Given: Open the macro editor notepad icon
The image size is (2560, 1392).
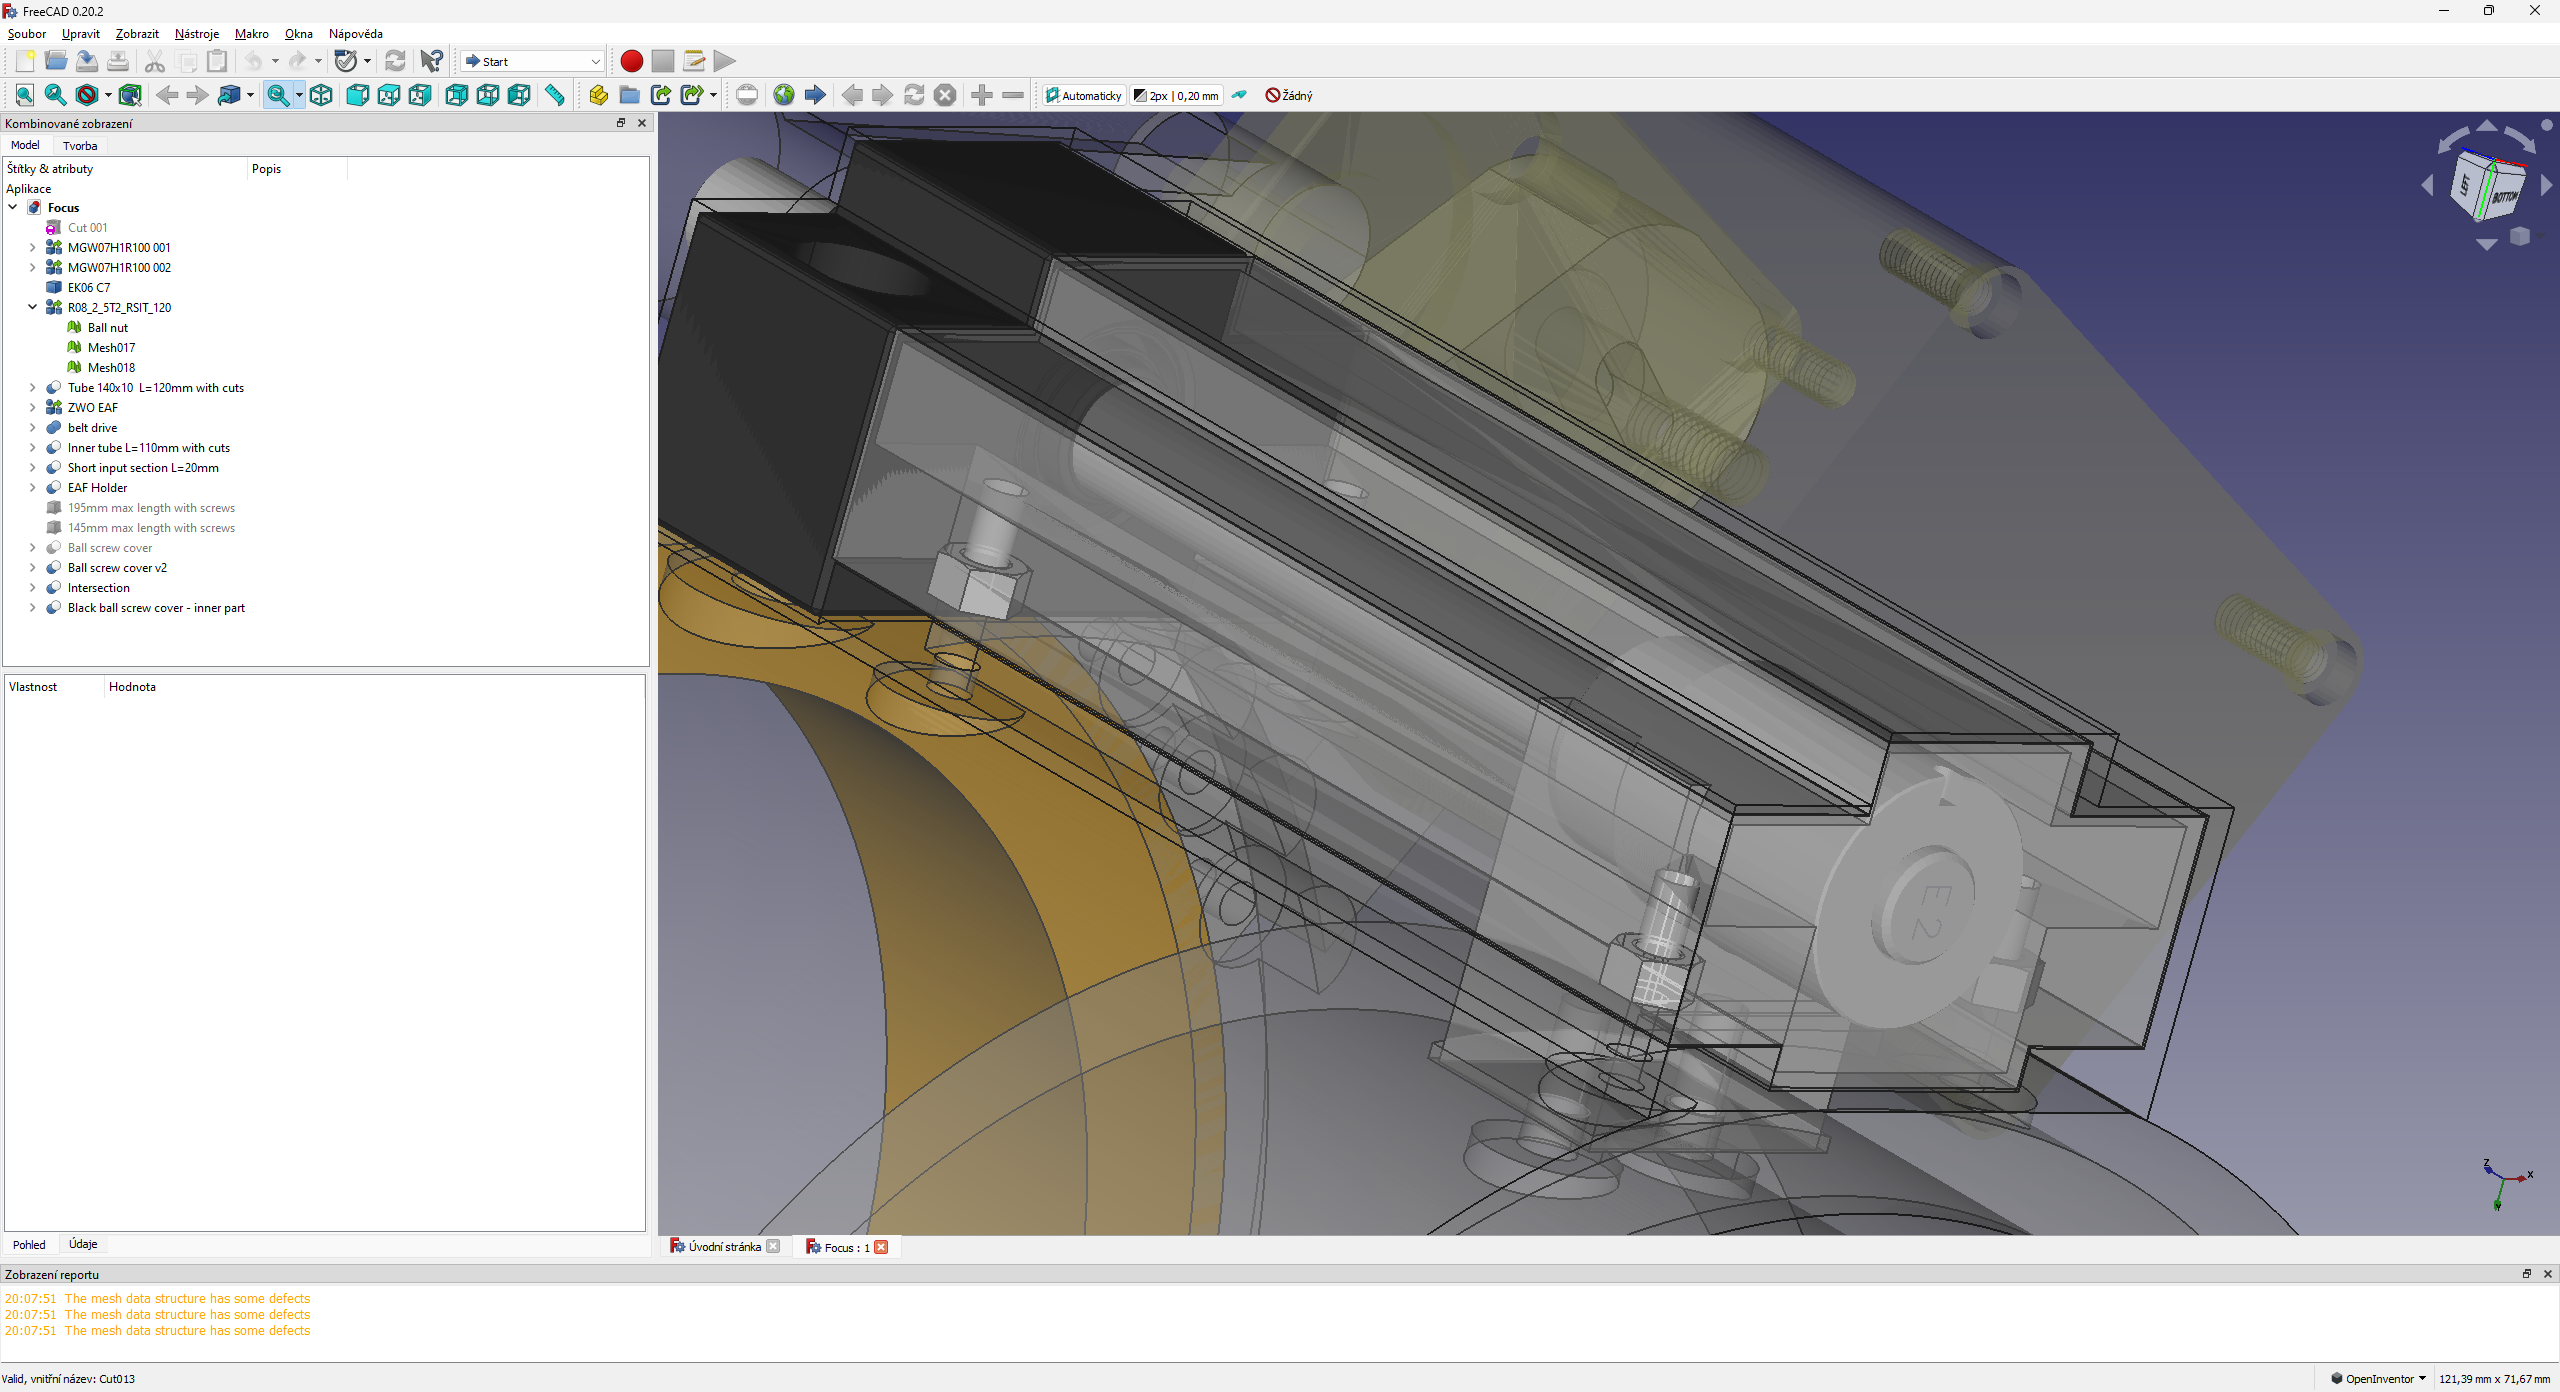Looking at the screenshot, I should coord(693,61).
